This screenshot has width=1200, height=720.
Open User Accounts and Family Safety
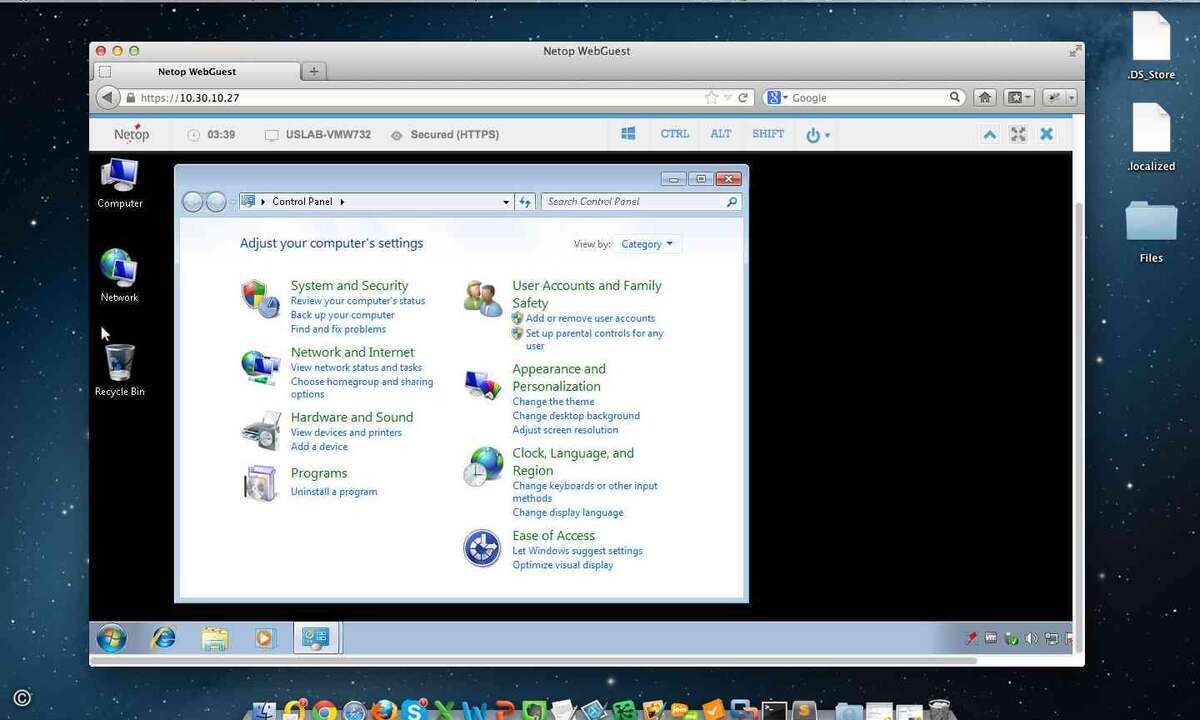[x=587, y=294]
